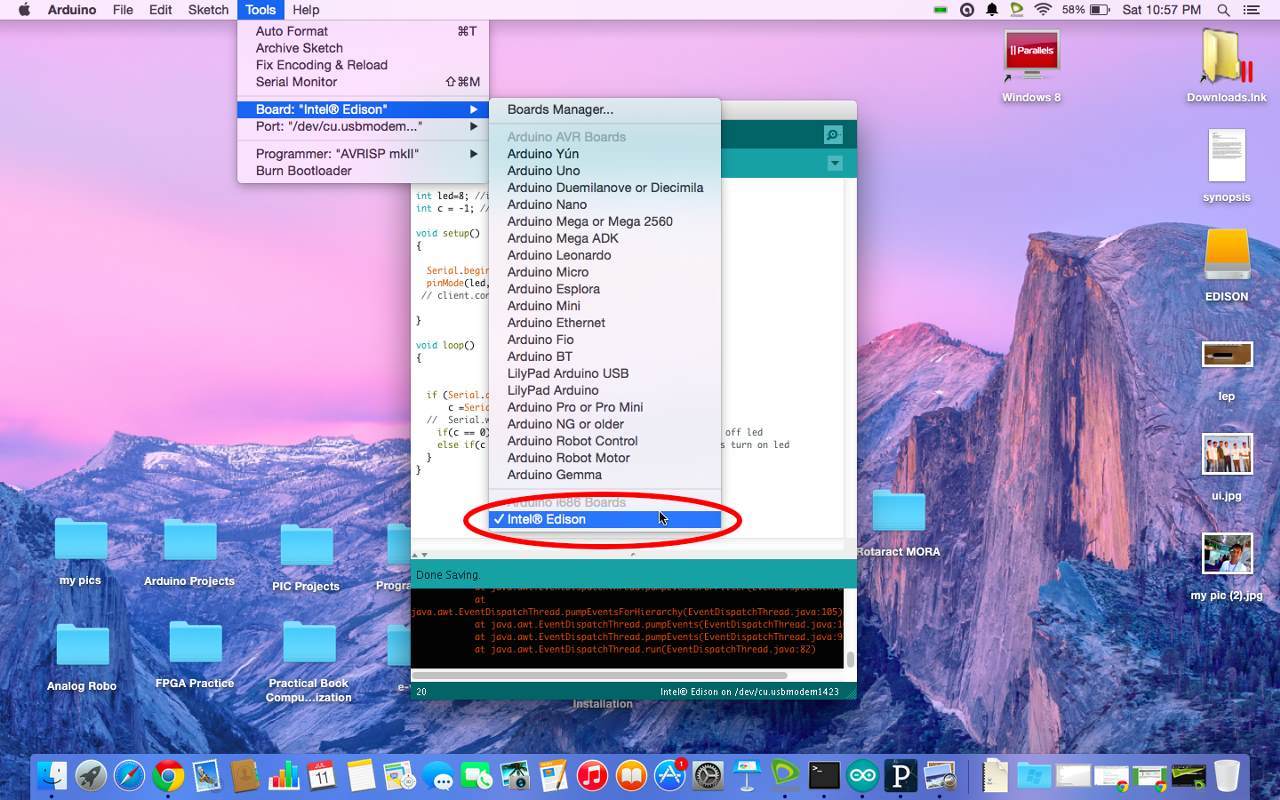Open the Arduino Projects folder on desktop
Viewport: 1280px width, 800px height.
(x=190, y=541)
